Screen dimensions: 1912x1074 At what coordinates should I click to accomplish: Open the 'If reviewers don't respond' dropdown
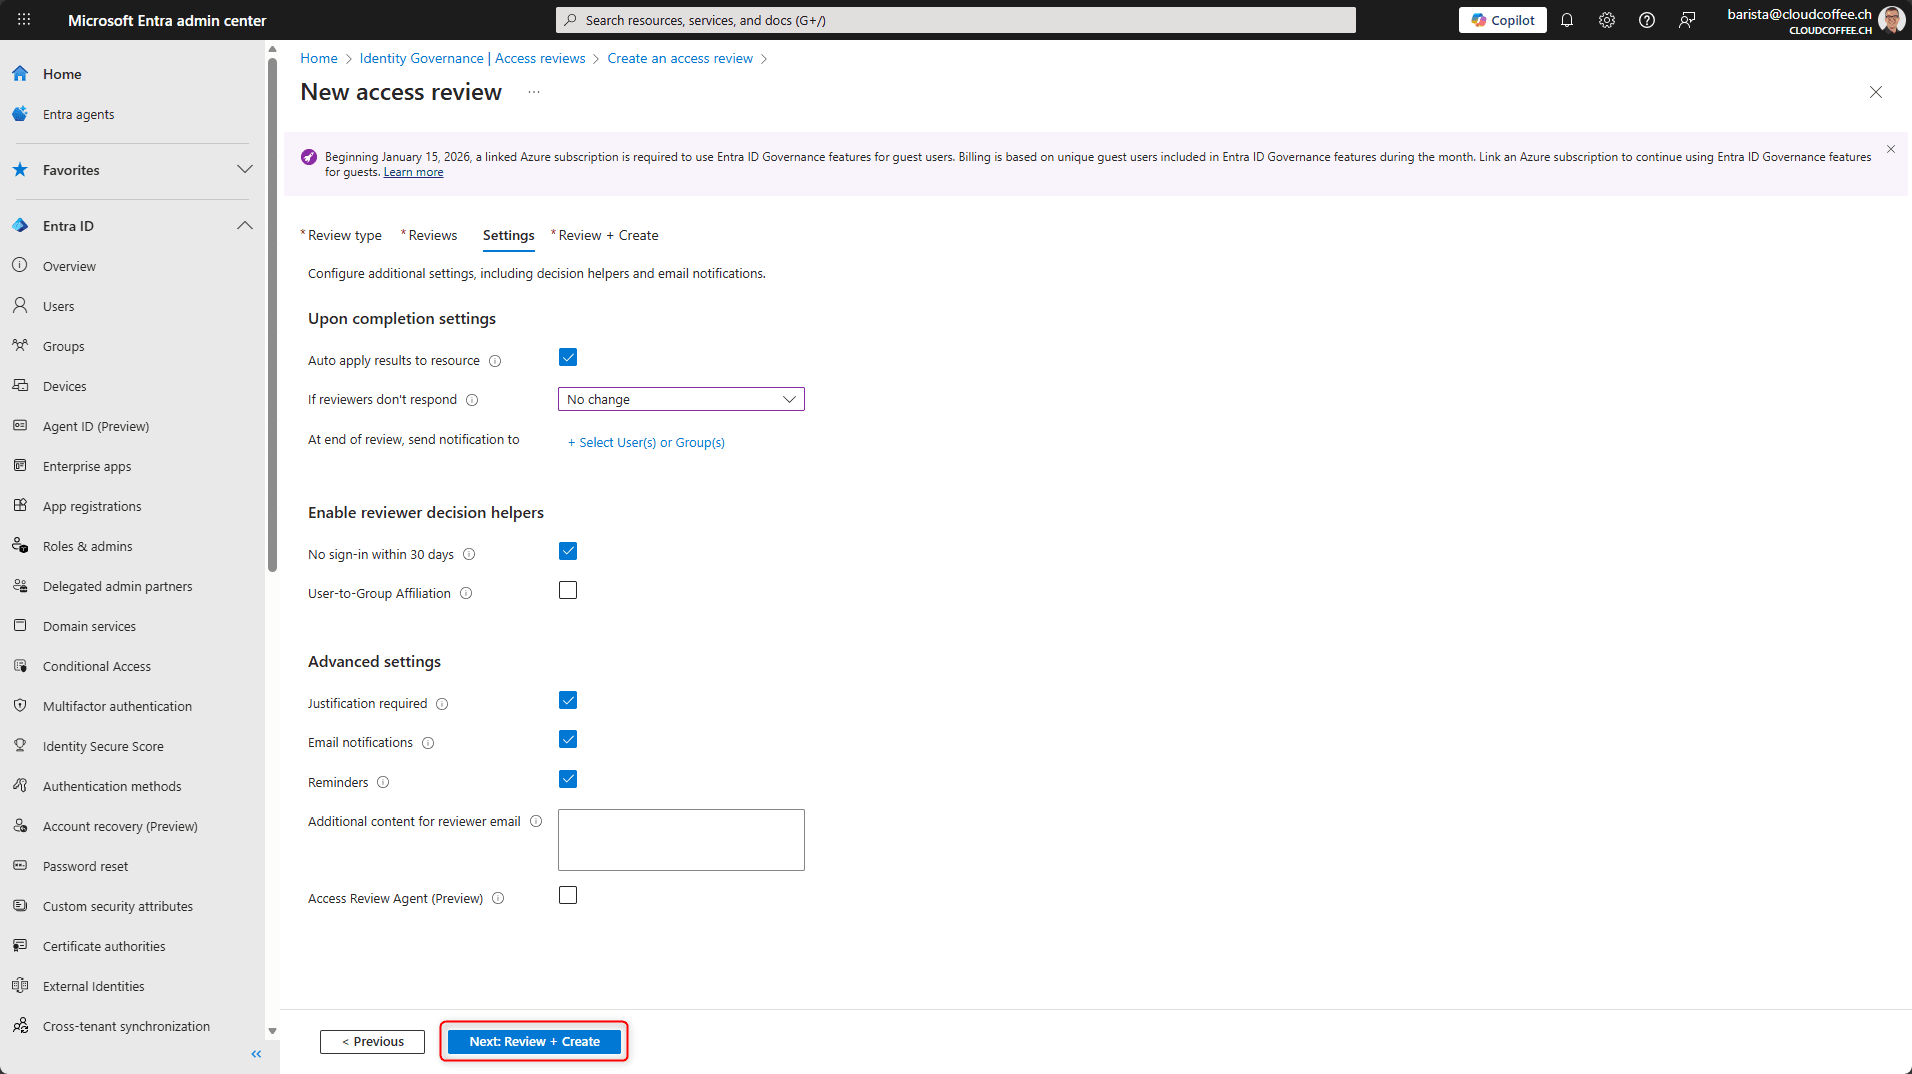point(681,400)
